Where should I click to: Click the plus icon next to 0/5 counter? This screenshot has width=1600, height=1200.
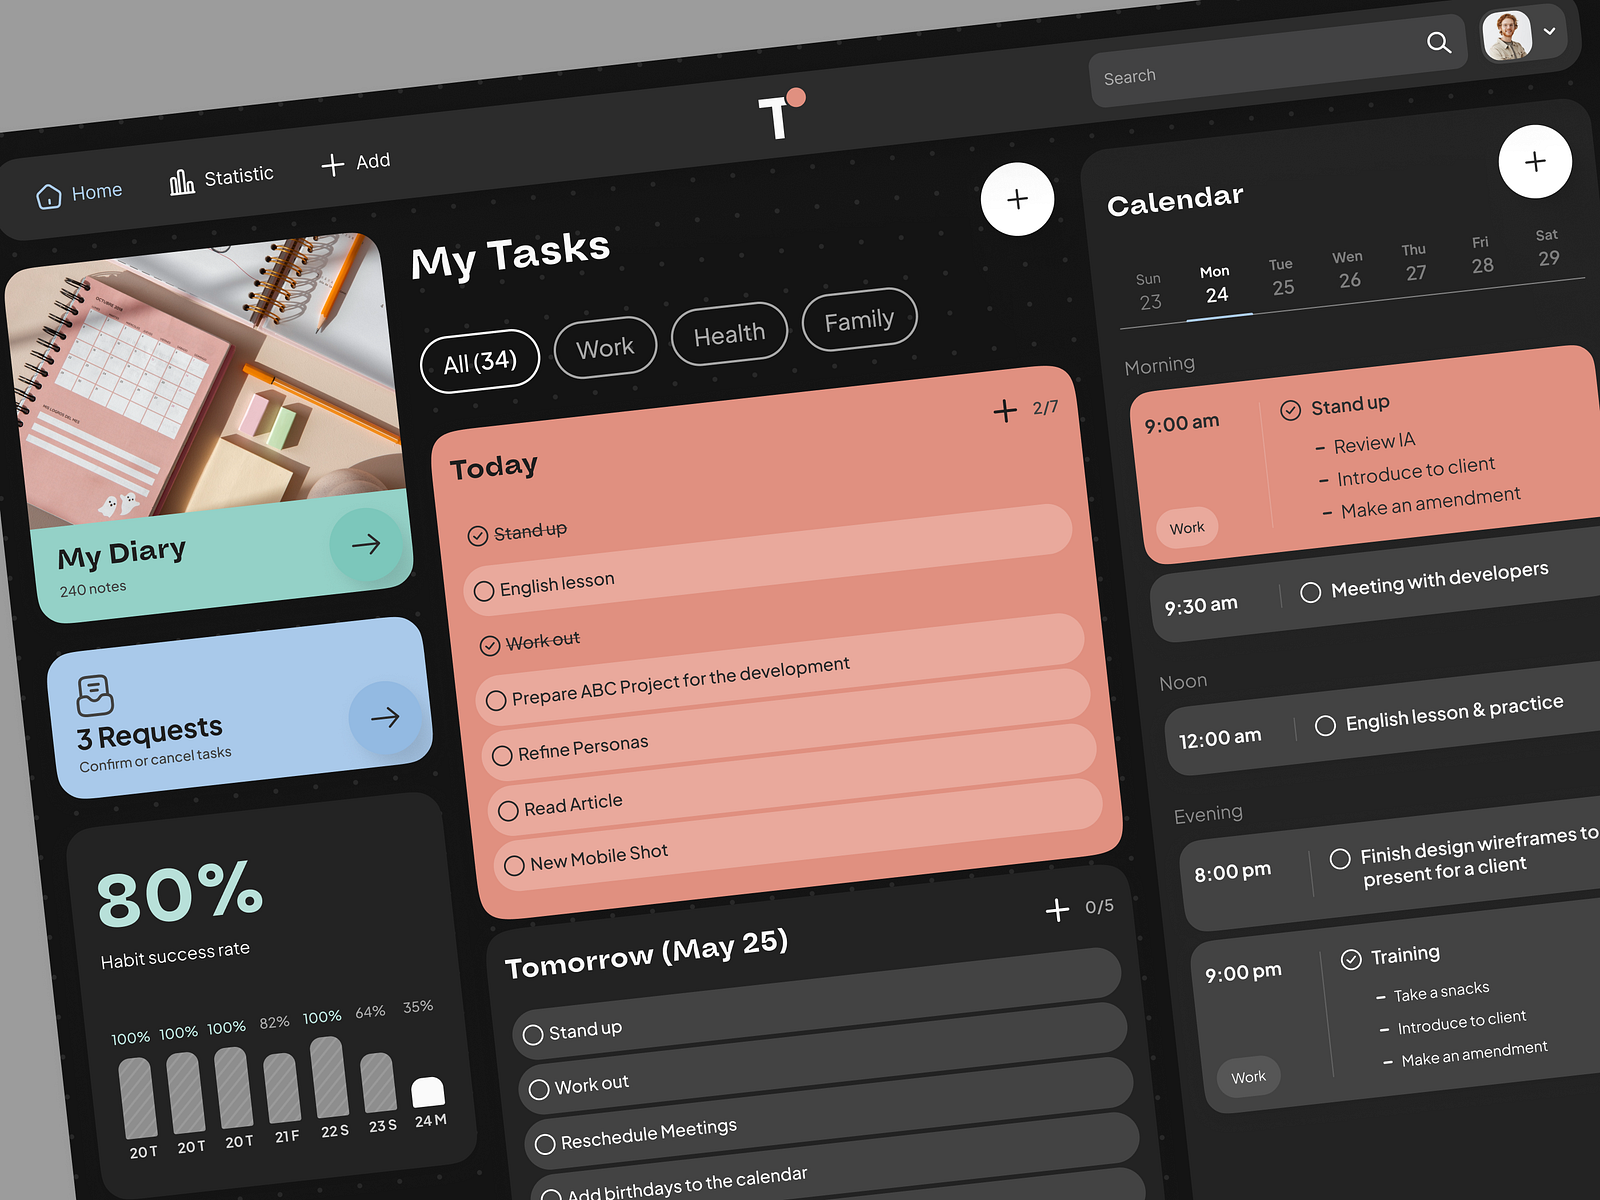point(1057,911)
